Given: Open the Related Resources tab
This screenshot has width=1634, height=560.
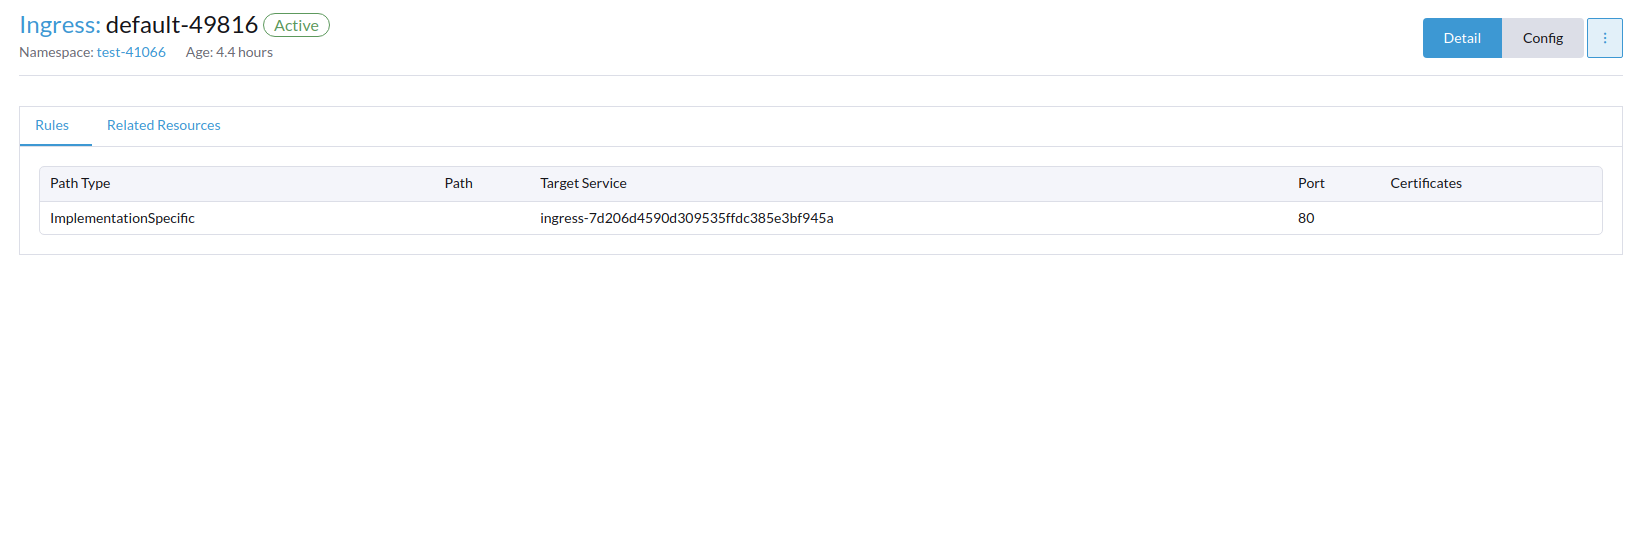Looking at the screenshot, I should click(x=164, y=125).
